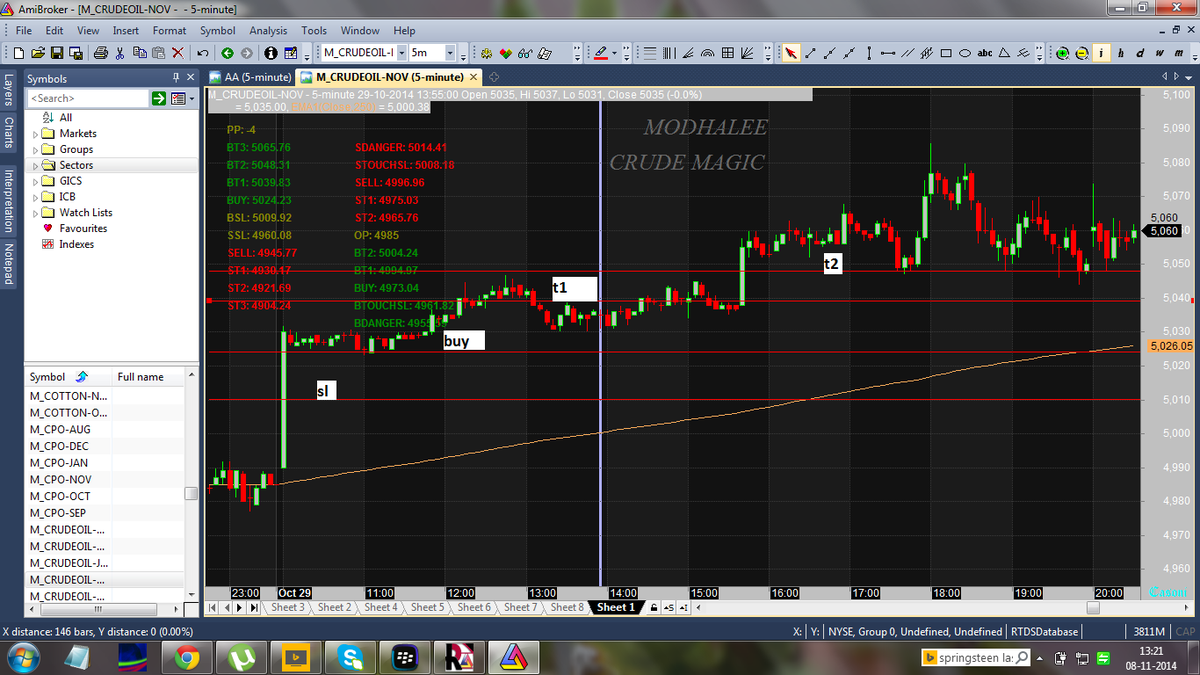Screen dimensions: 1200x675
Task: Select the abc text tool
Action: tap(985, 53)
